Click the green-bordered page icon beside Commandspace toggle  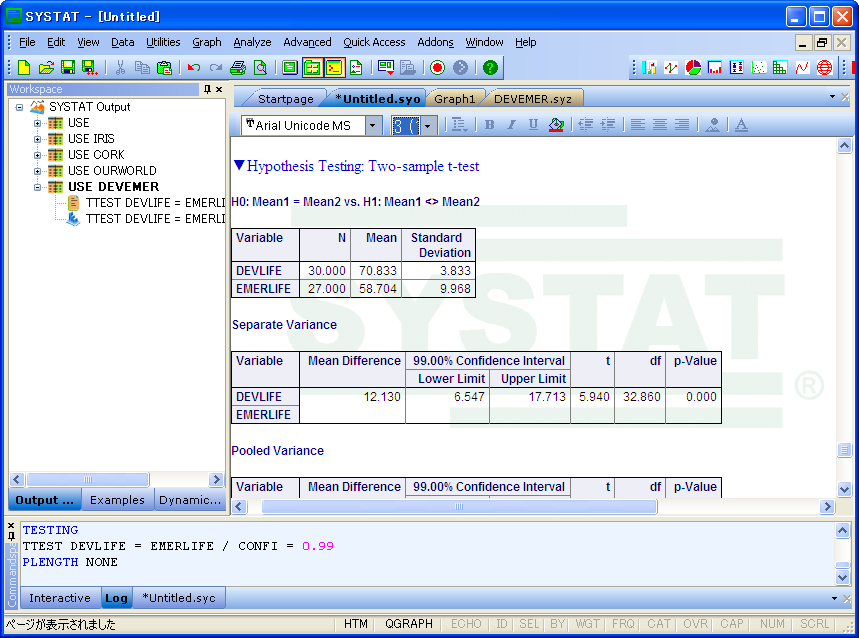pyautogui.click(x=356, y=67)
